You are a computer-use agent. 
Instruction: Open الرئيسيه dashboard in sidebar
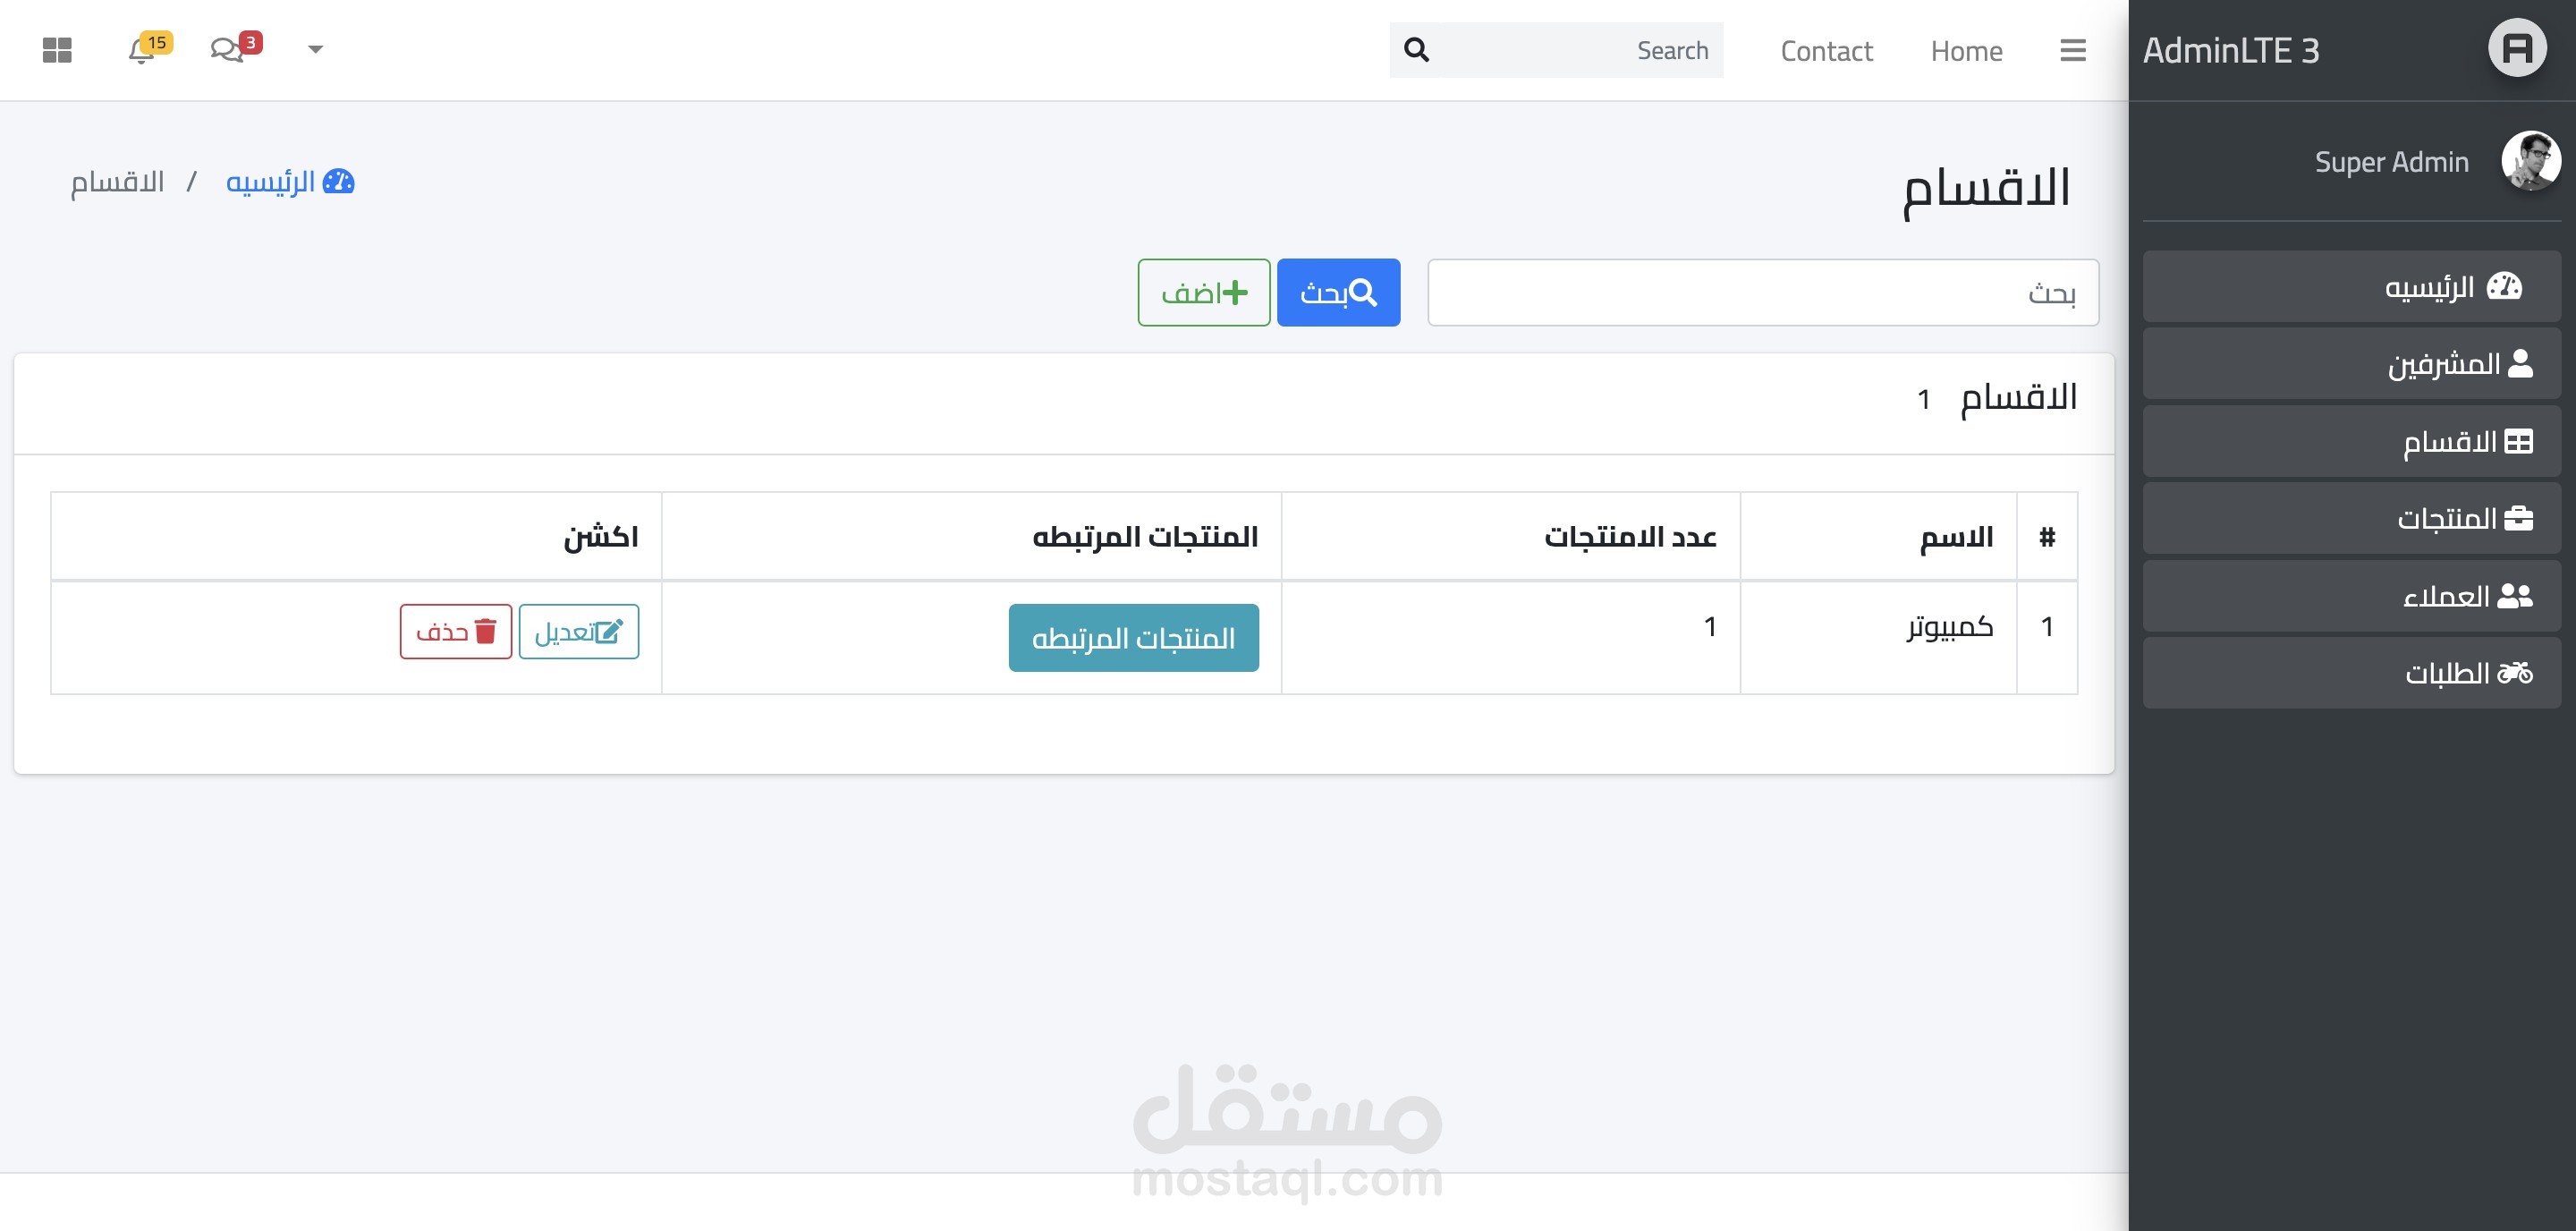(x=2351, y=287)
